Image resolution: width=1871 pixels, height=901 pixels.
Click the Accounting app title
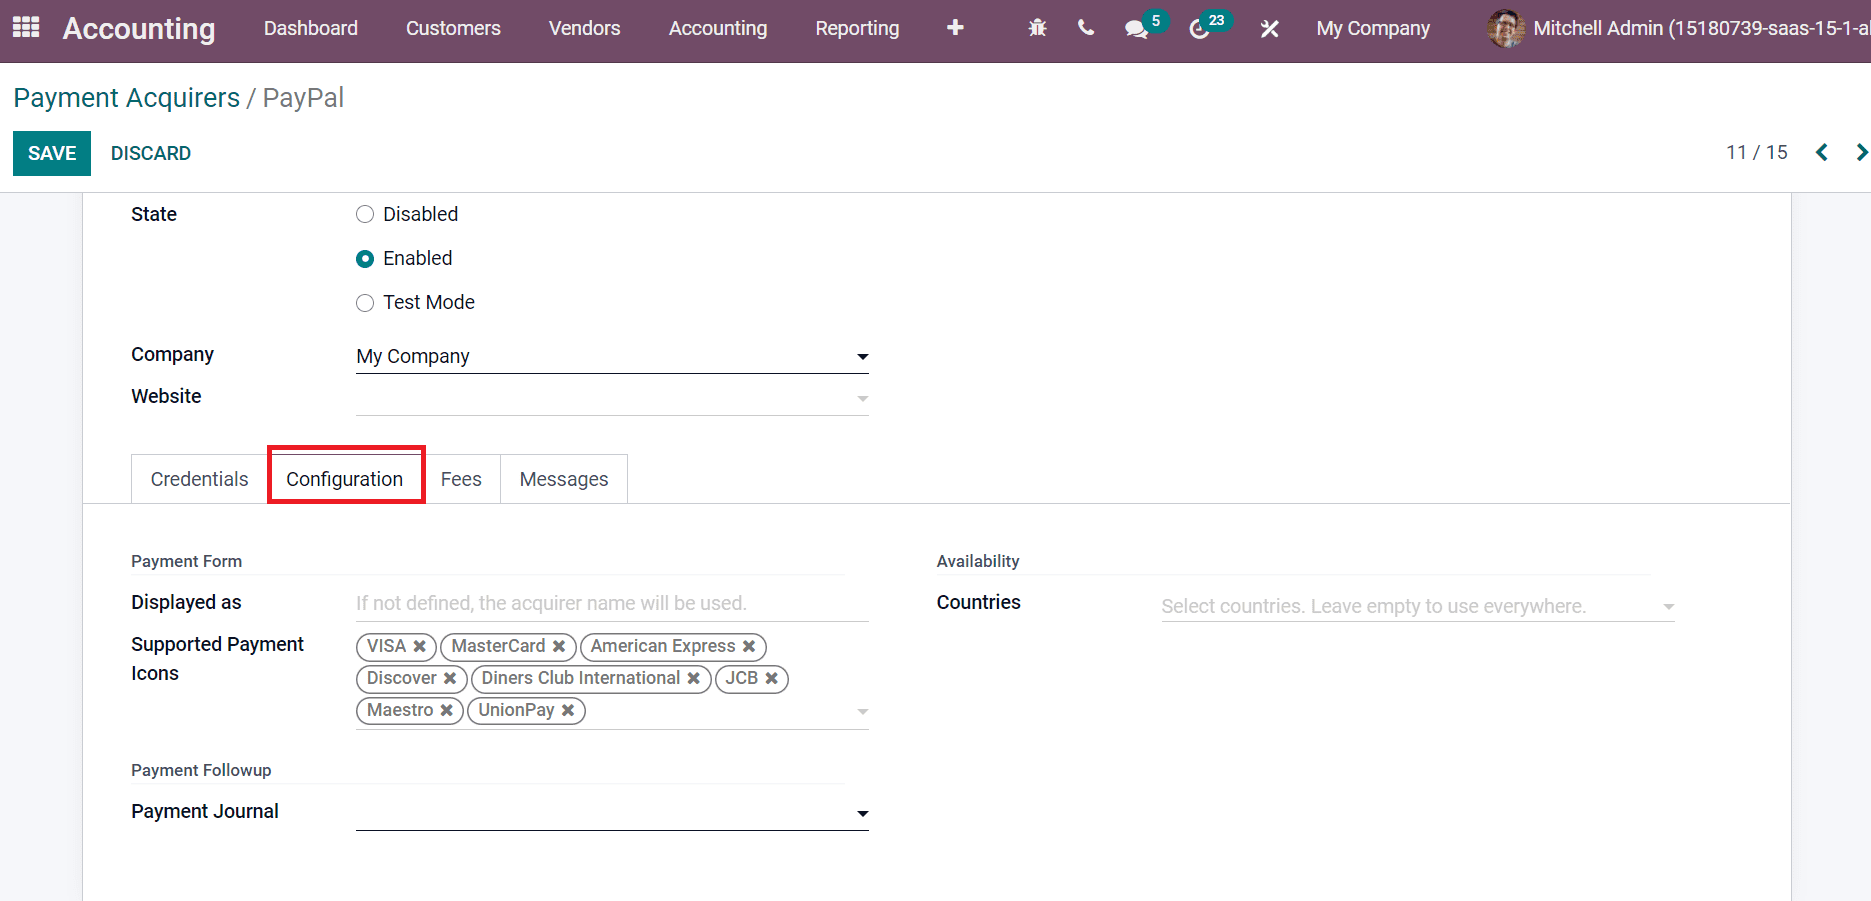pos(139,29)
